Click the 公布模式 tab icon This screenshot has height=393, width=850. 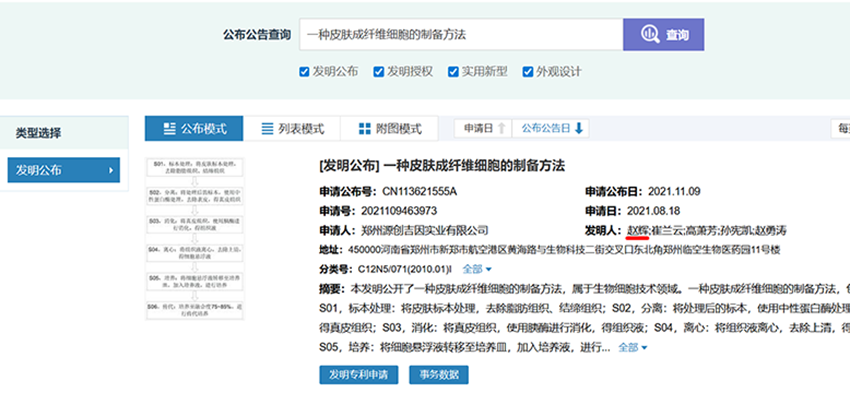[x=169, y=129]
